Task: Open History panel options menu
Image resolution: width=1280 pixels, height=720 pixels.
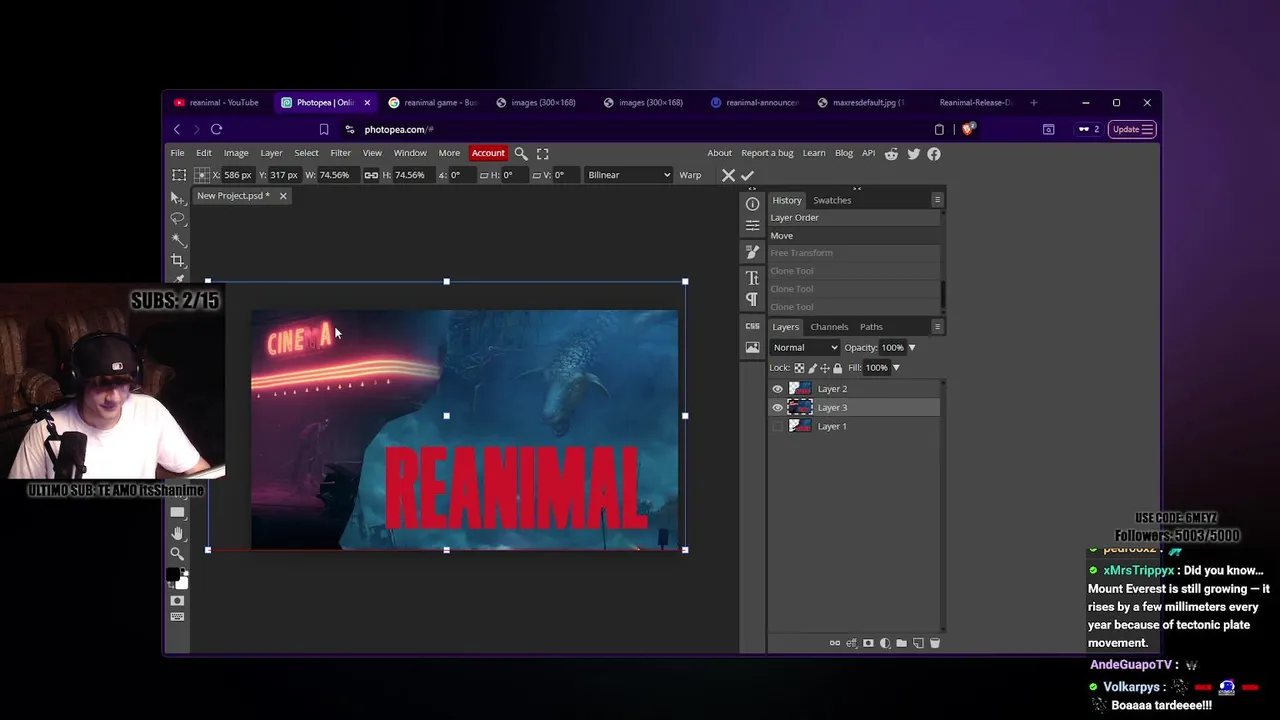Action: 937,200
